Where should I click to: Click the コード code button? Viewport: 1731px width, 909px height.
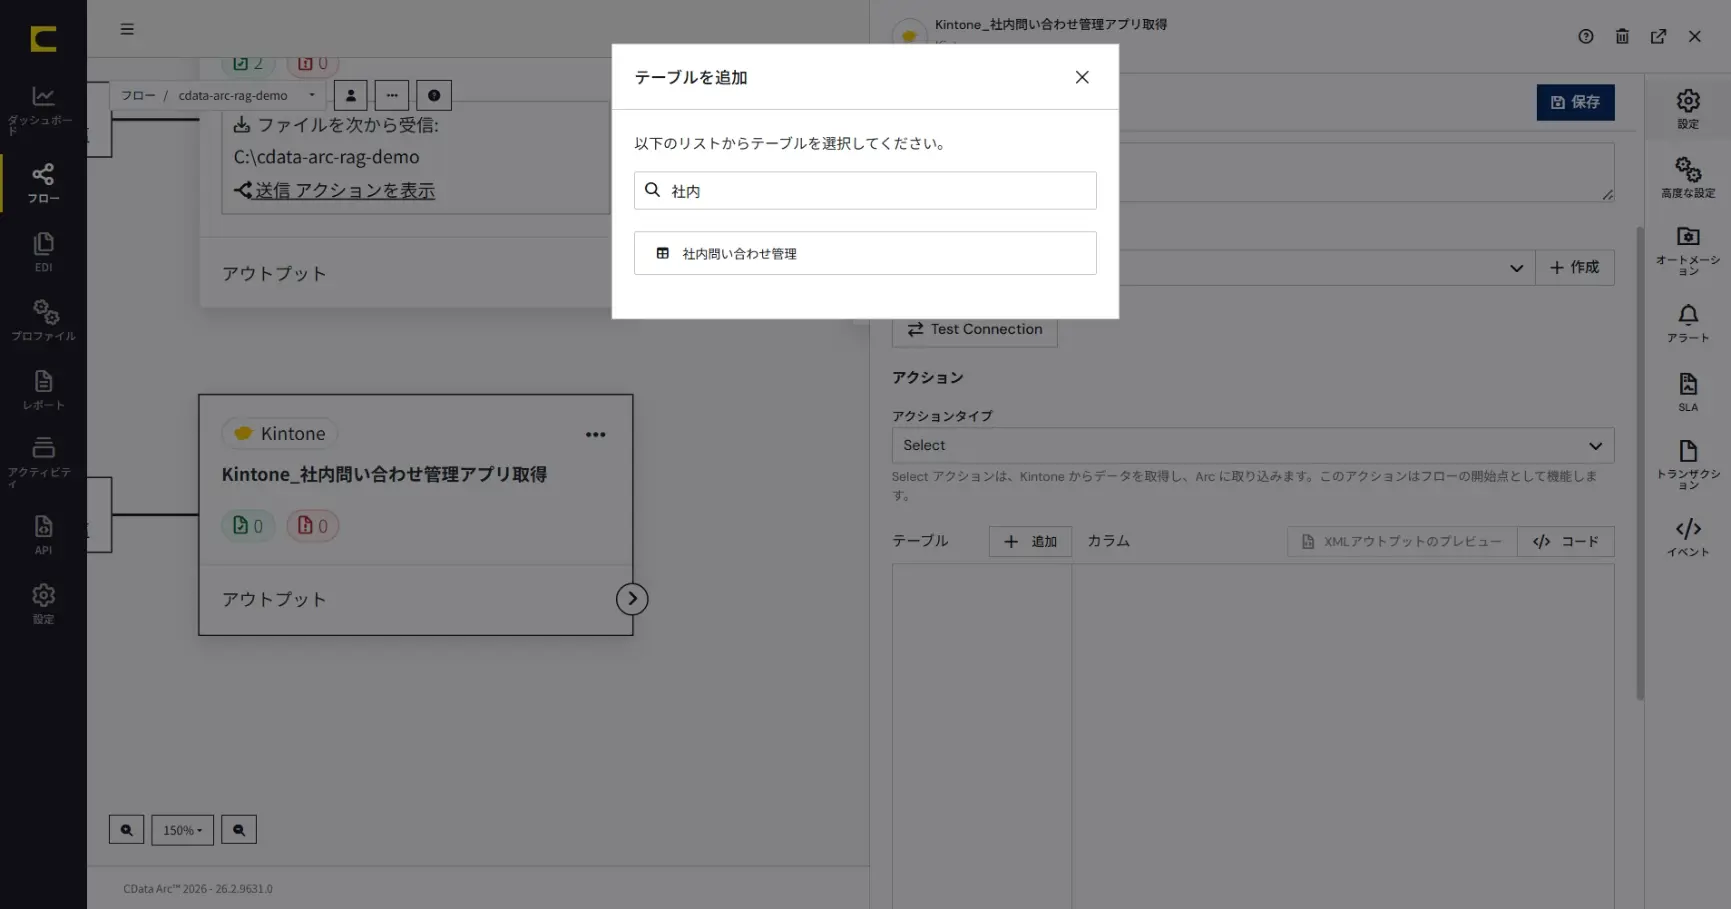1566,542
